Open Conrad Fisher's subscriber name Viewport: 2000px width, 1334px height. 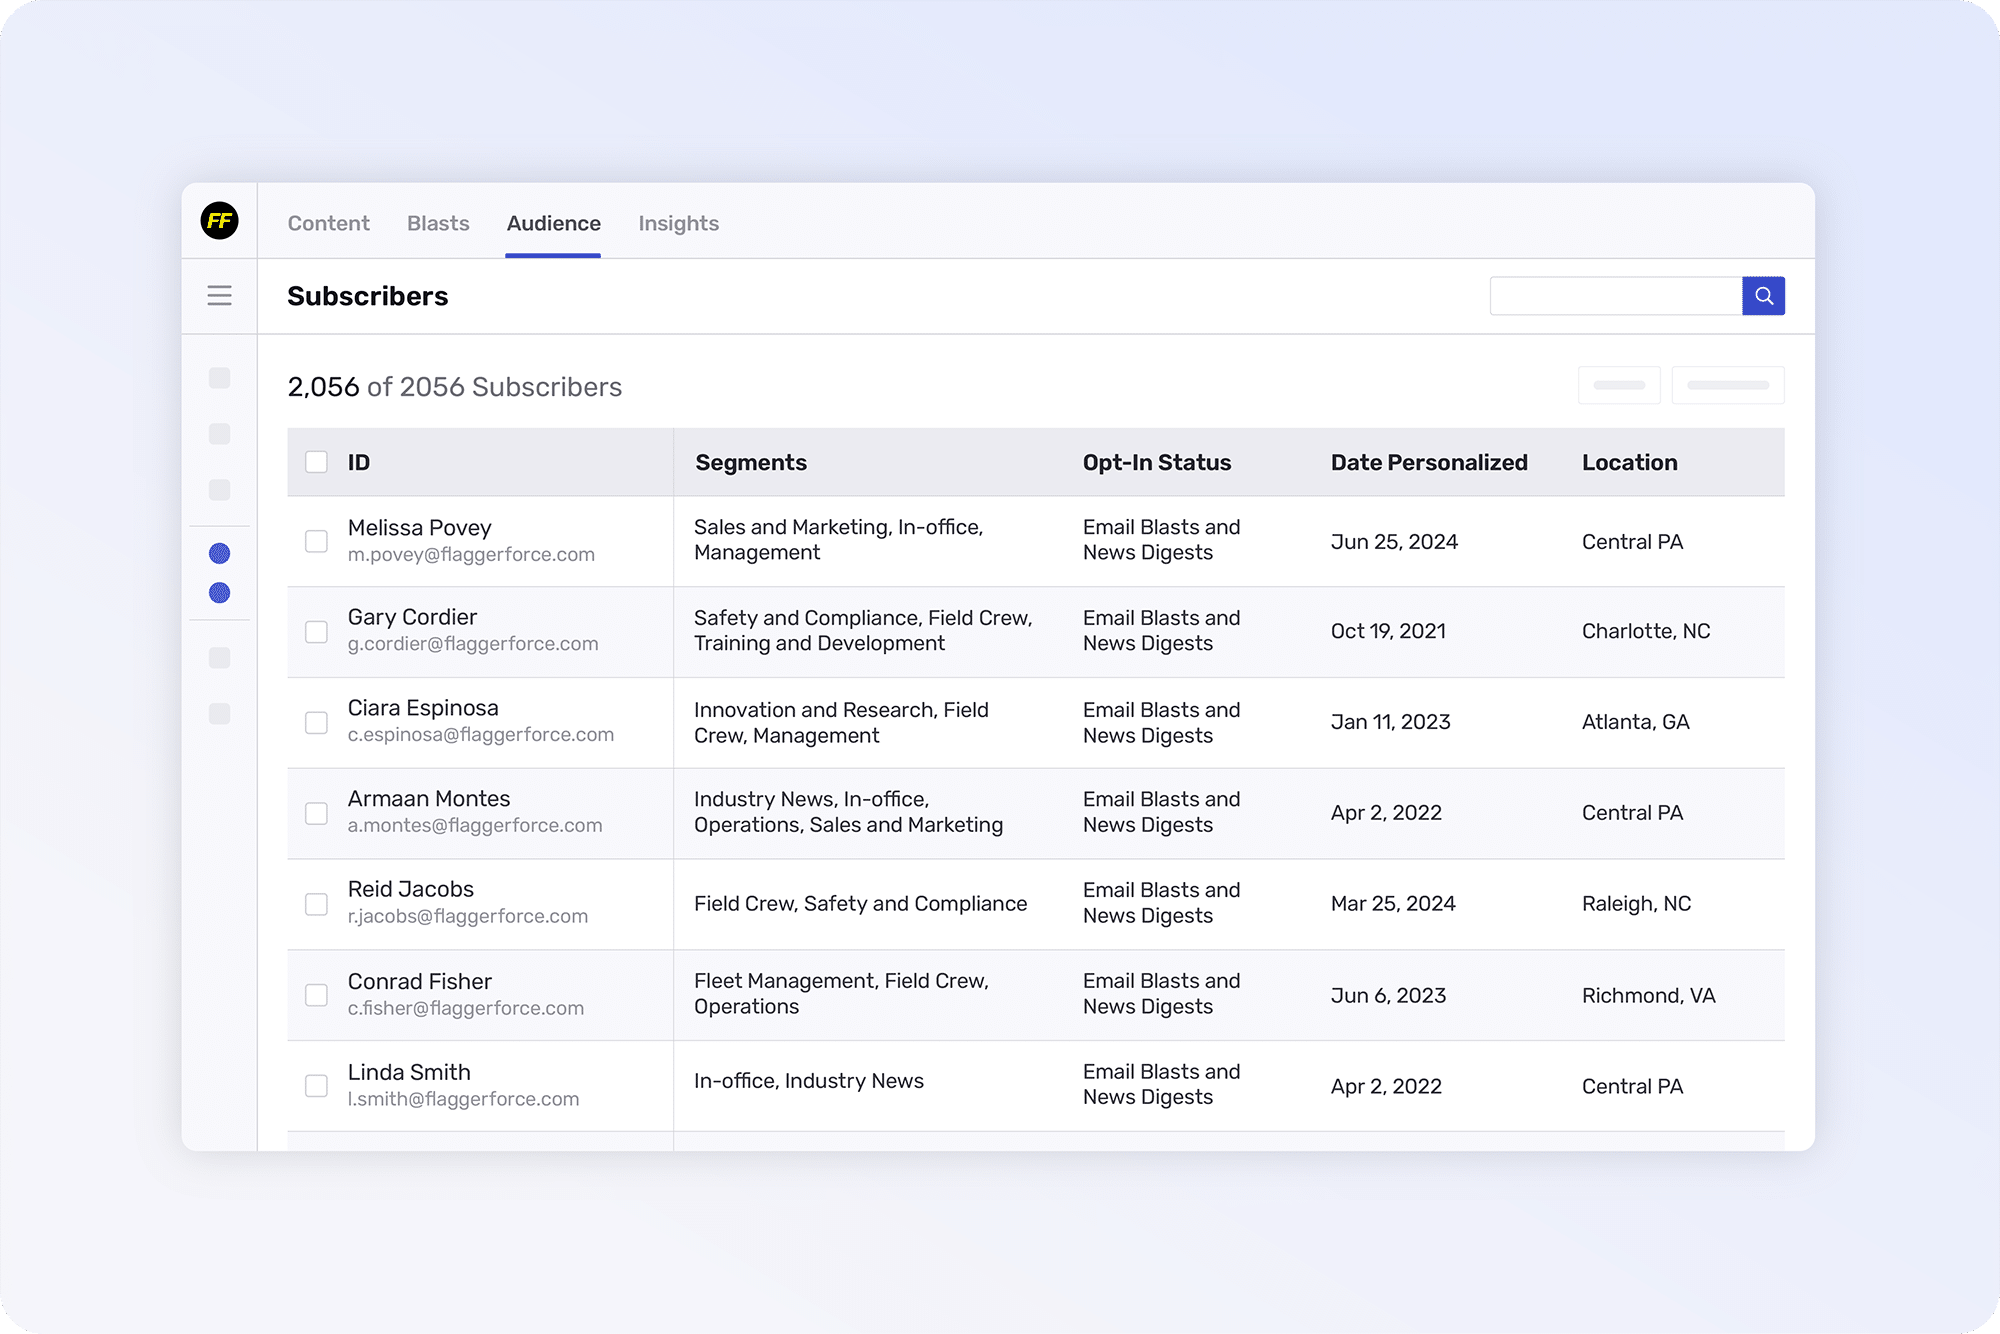pos(420,981)
